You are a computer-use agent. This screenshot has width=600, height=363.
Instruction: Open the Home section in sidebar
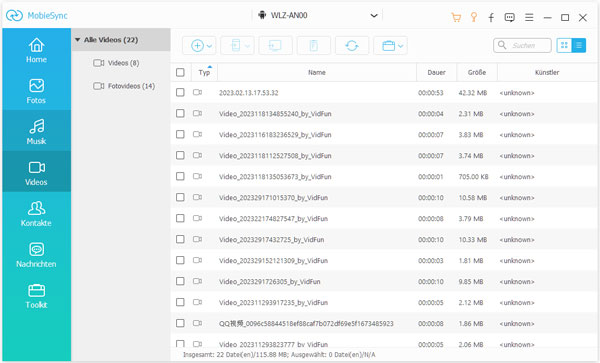pos(36,50)
